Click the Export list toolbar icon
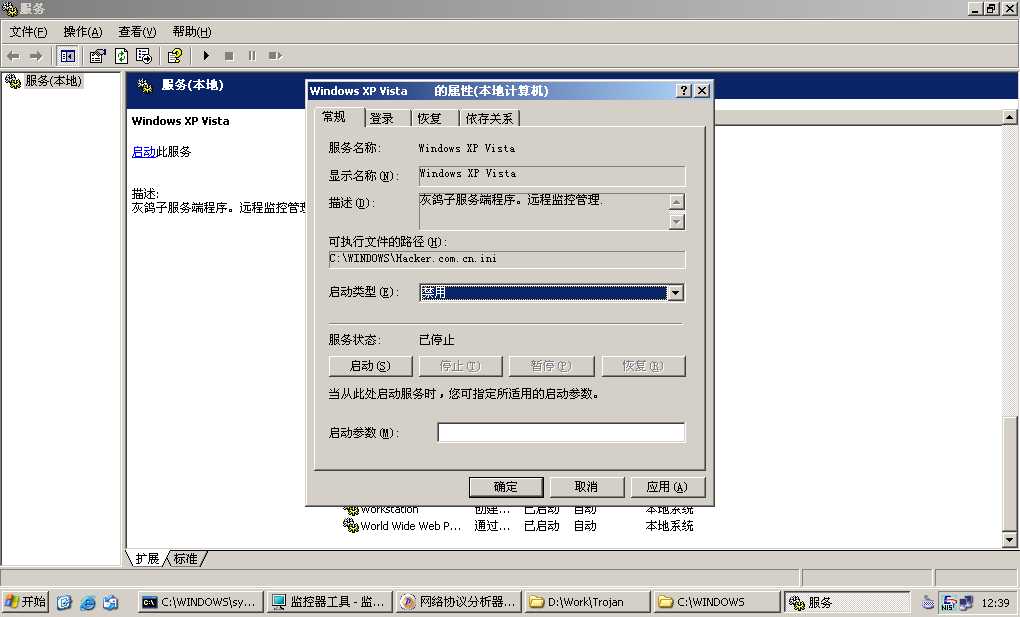Screen dimensions: 1020x617 (144, 56)
